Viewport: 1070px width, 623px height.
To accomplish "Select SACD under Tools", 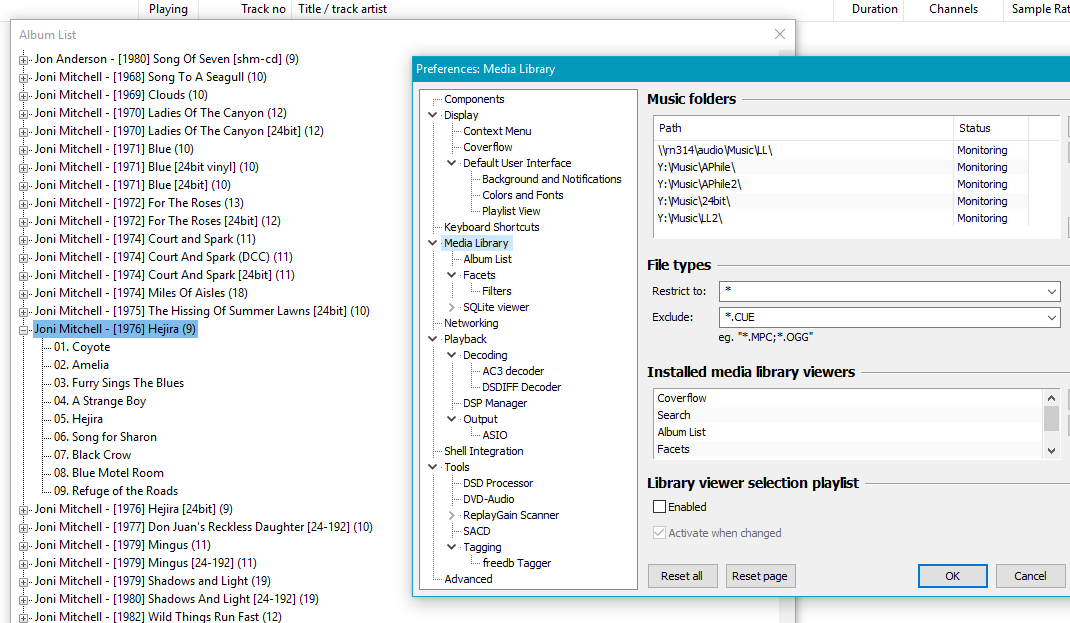I will (476, 531).
